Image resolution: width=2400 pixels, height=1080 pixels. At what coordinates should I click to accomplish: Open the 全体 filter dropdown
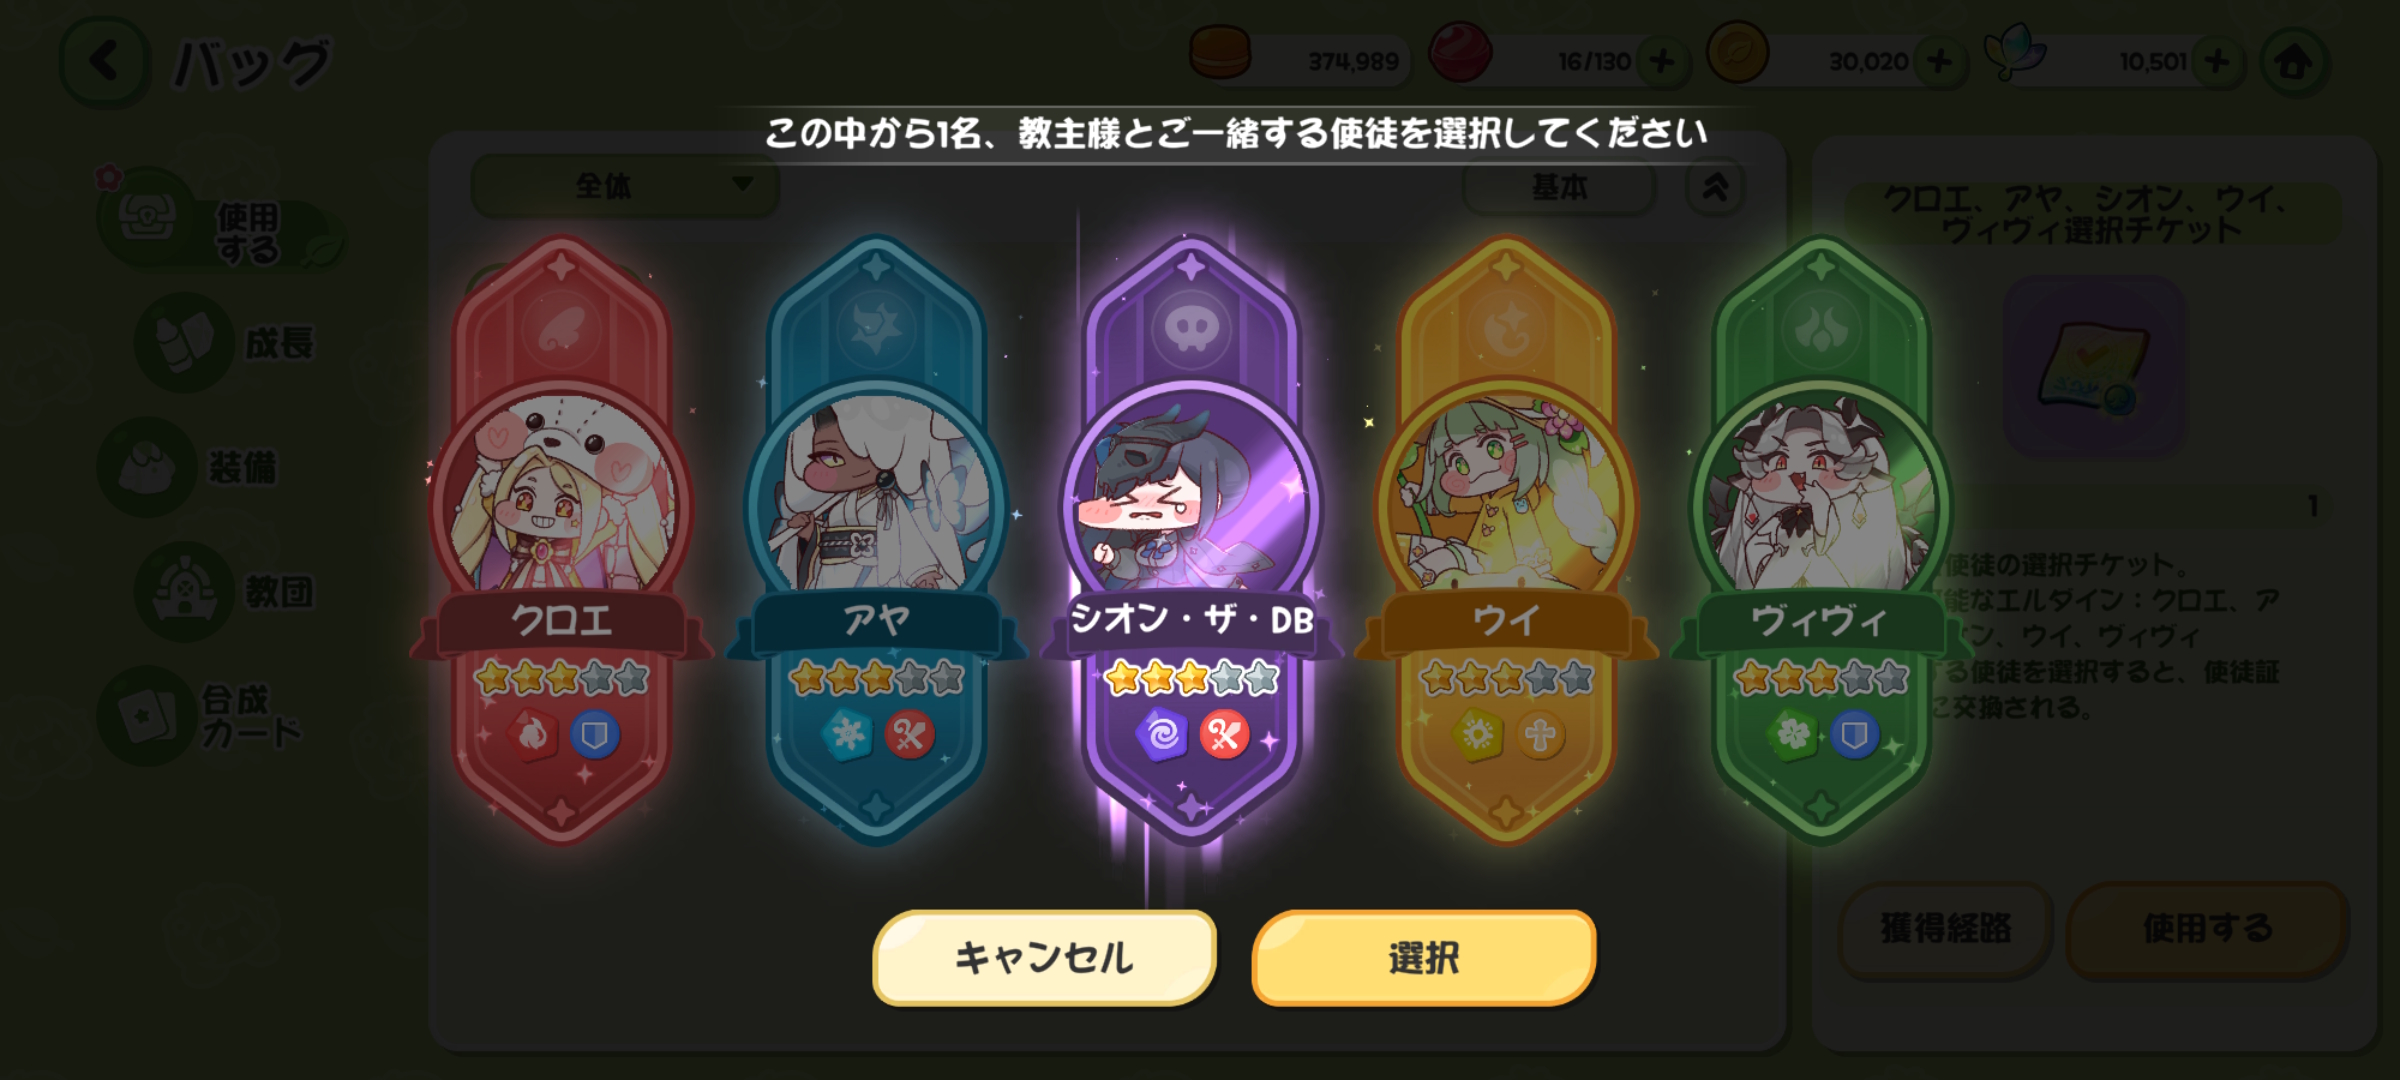point(624,186)
